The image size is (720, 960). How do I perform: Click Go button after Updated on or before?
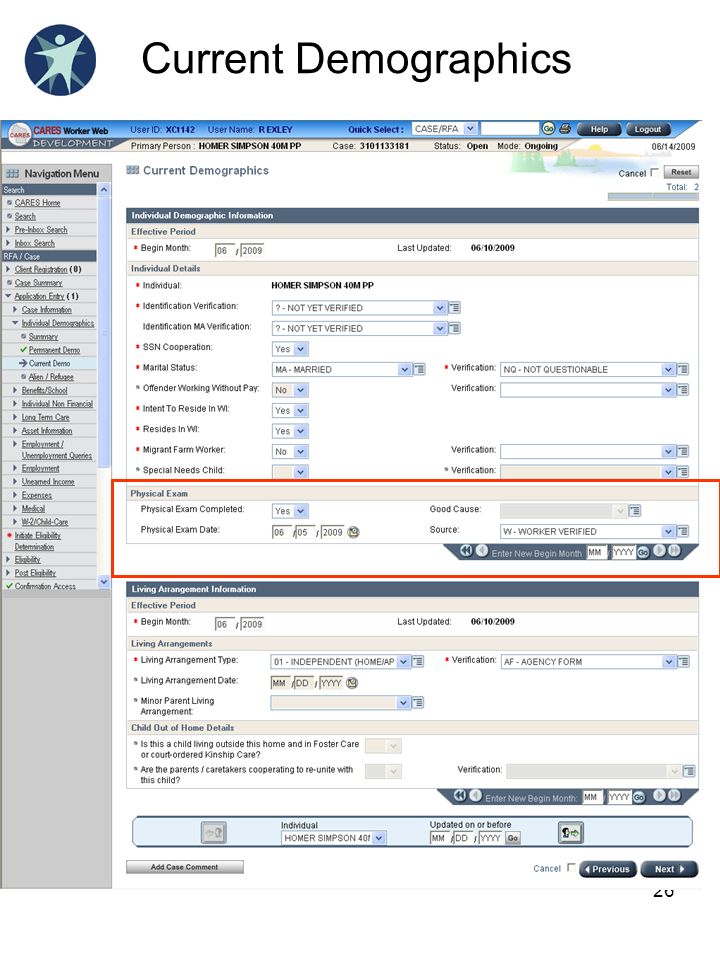click(x=512, y=838)
